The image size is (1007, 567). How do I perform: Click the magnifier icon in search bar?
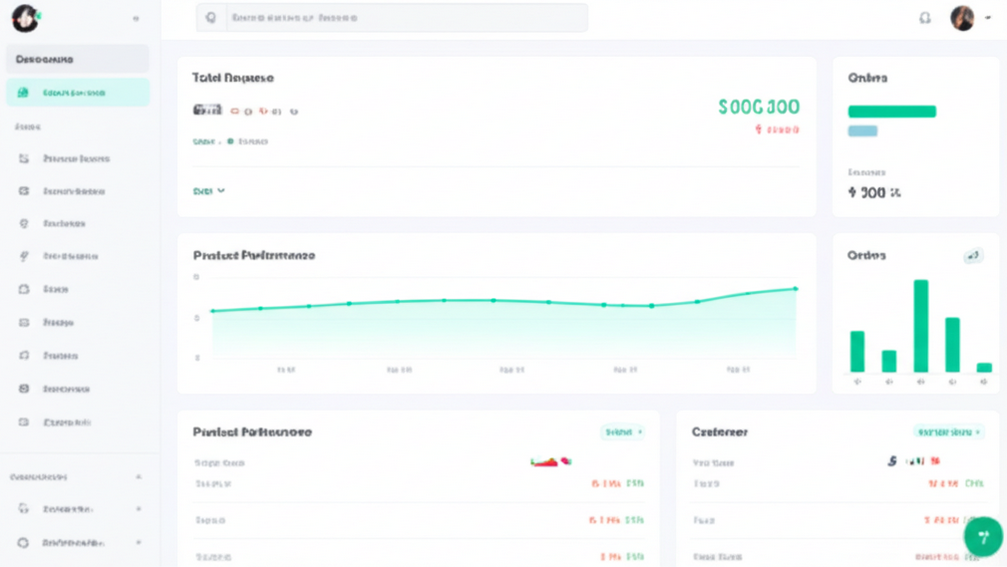(x=211, y=18)
